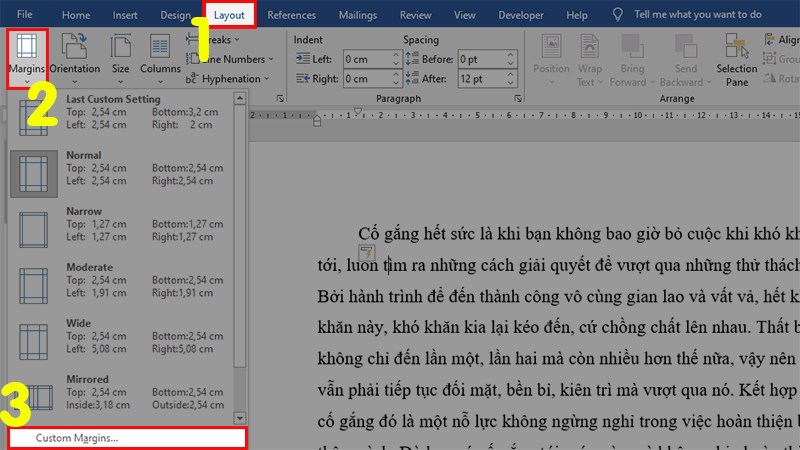
Task: Switch to the Review tab
Action: tap(415, 15)
